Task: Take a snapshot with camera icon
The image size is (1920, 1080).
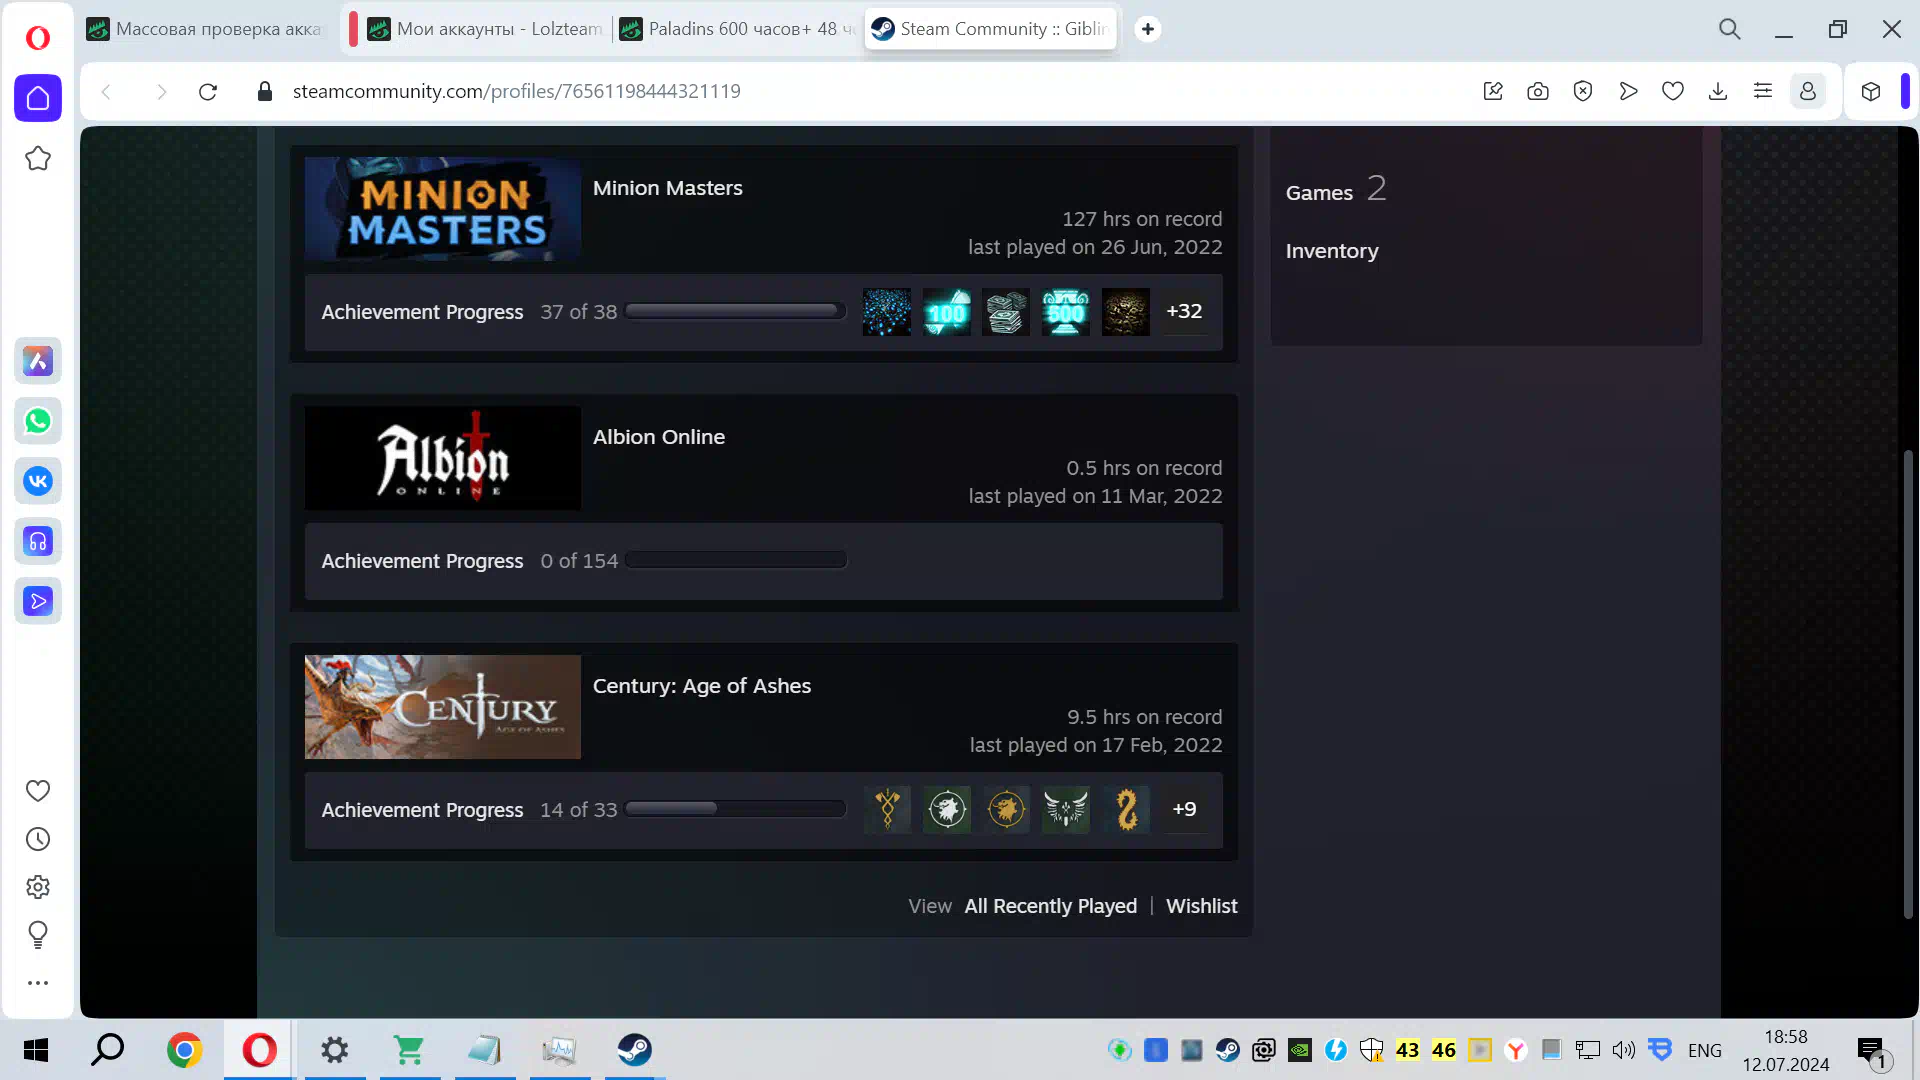Action: pyautogui.click(x=1538, y=92)
